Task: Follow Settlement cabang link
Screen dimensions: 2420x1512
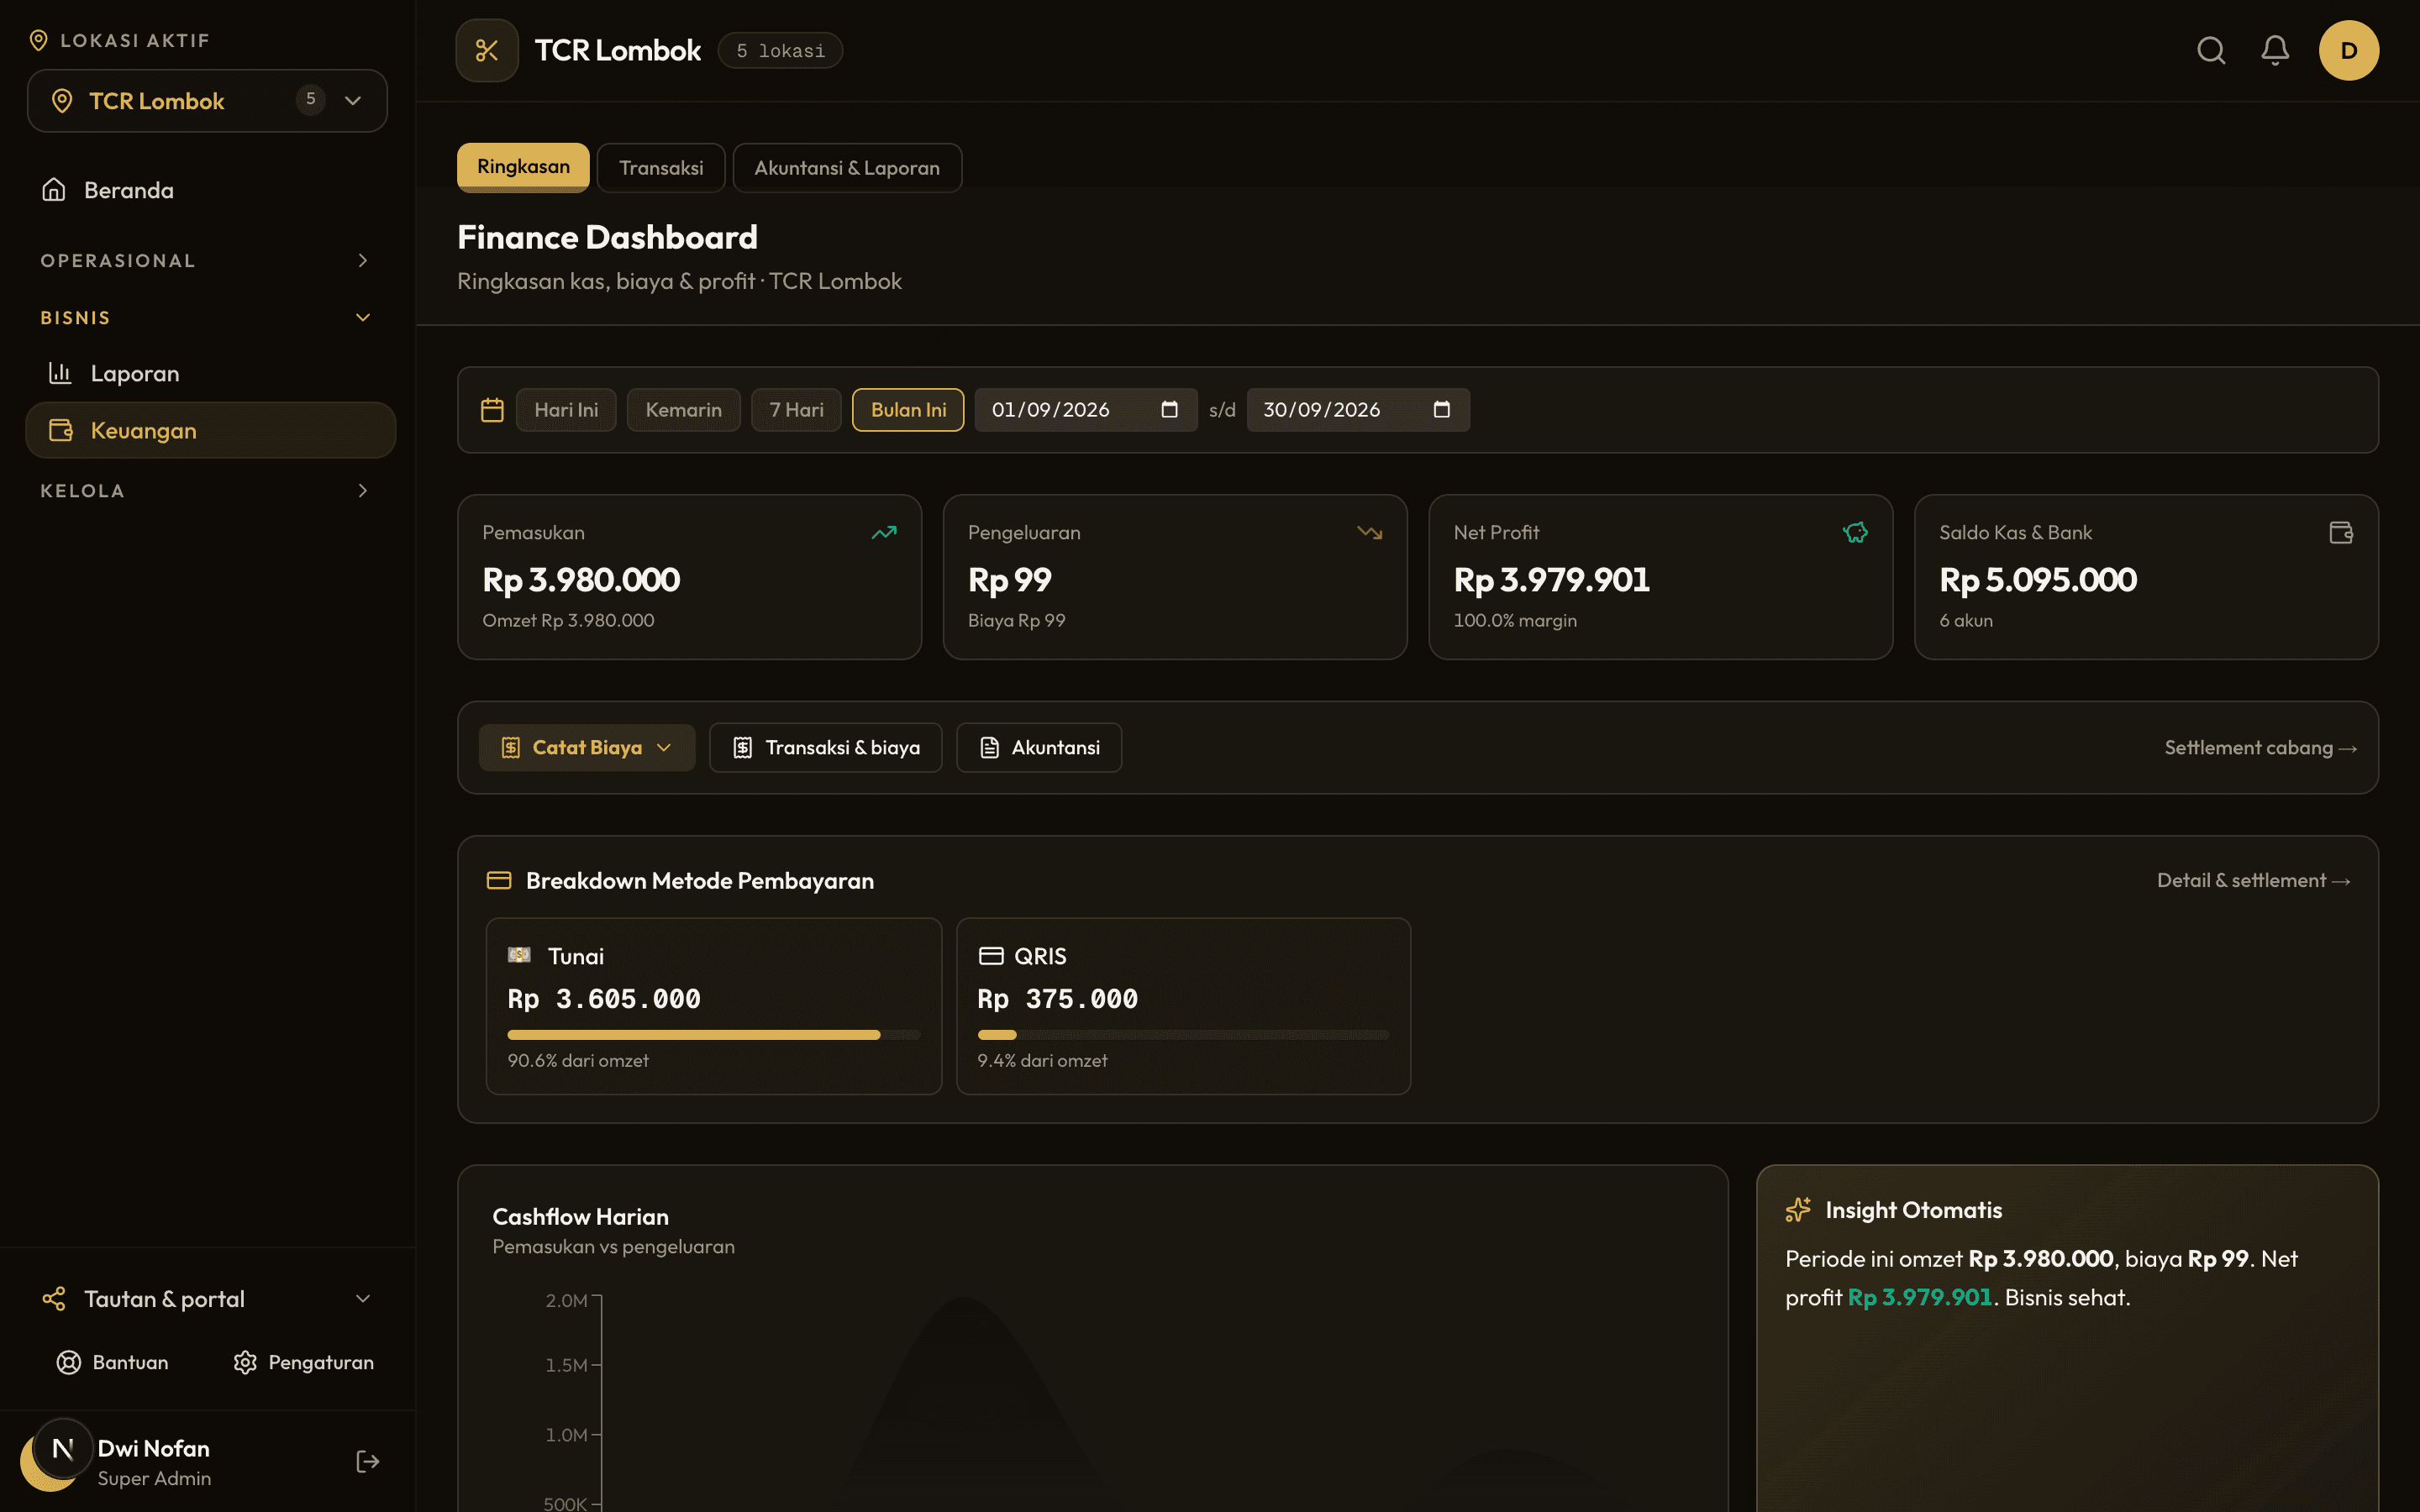Action: pos(2260,747)
